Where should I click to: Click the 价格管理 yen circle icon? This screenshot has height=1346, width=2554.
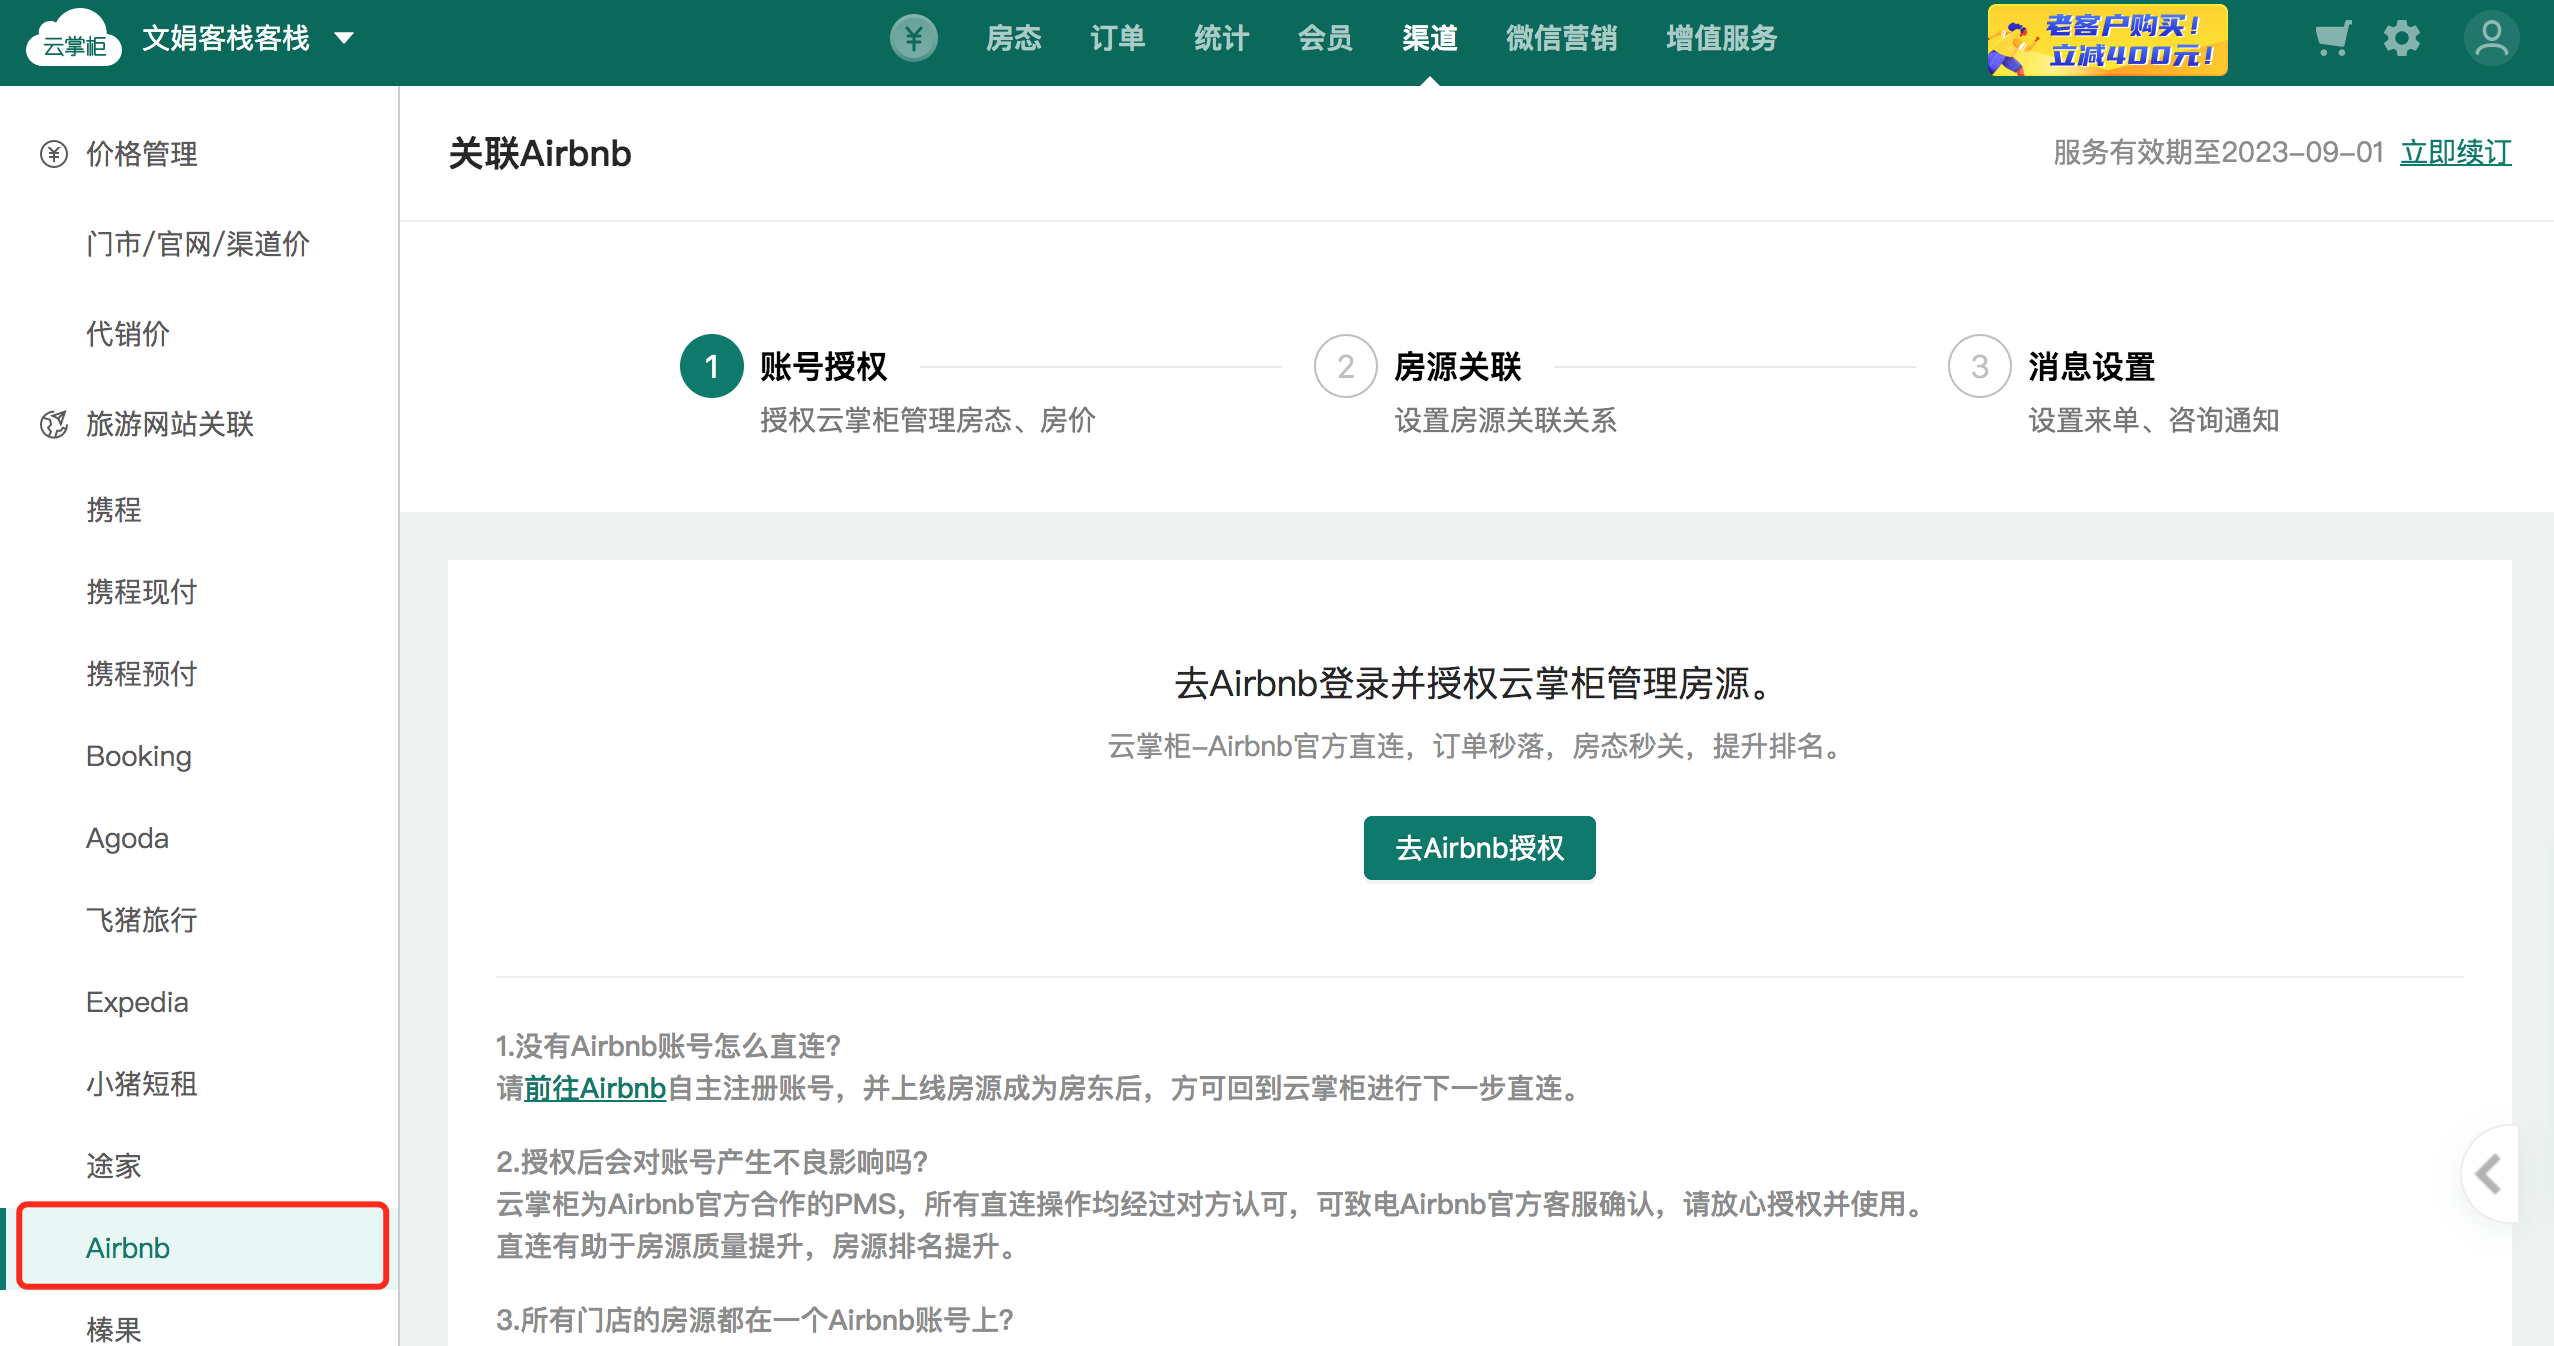click(53, 154)
